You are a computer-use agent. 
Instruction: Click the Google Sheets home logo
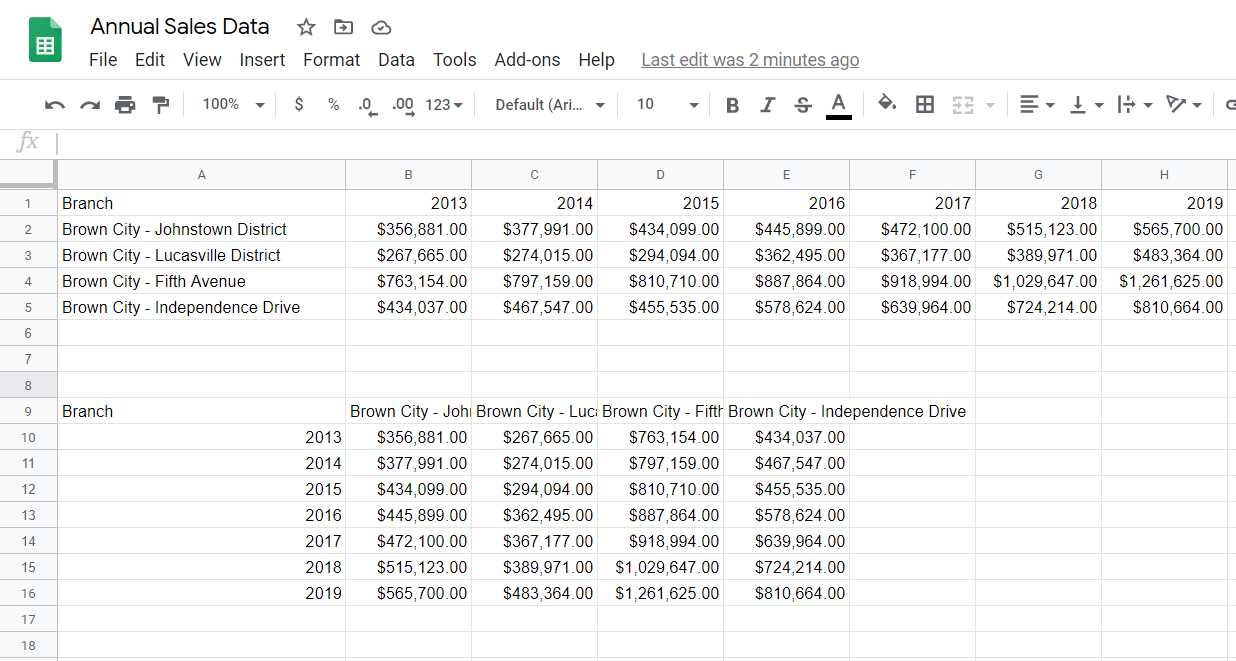tap(45, 40)
